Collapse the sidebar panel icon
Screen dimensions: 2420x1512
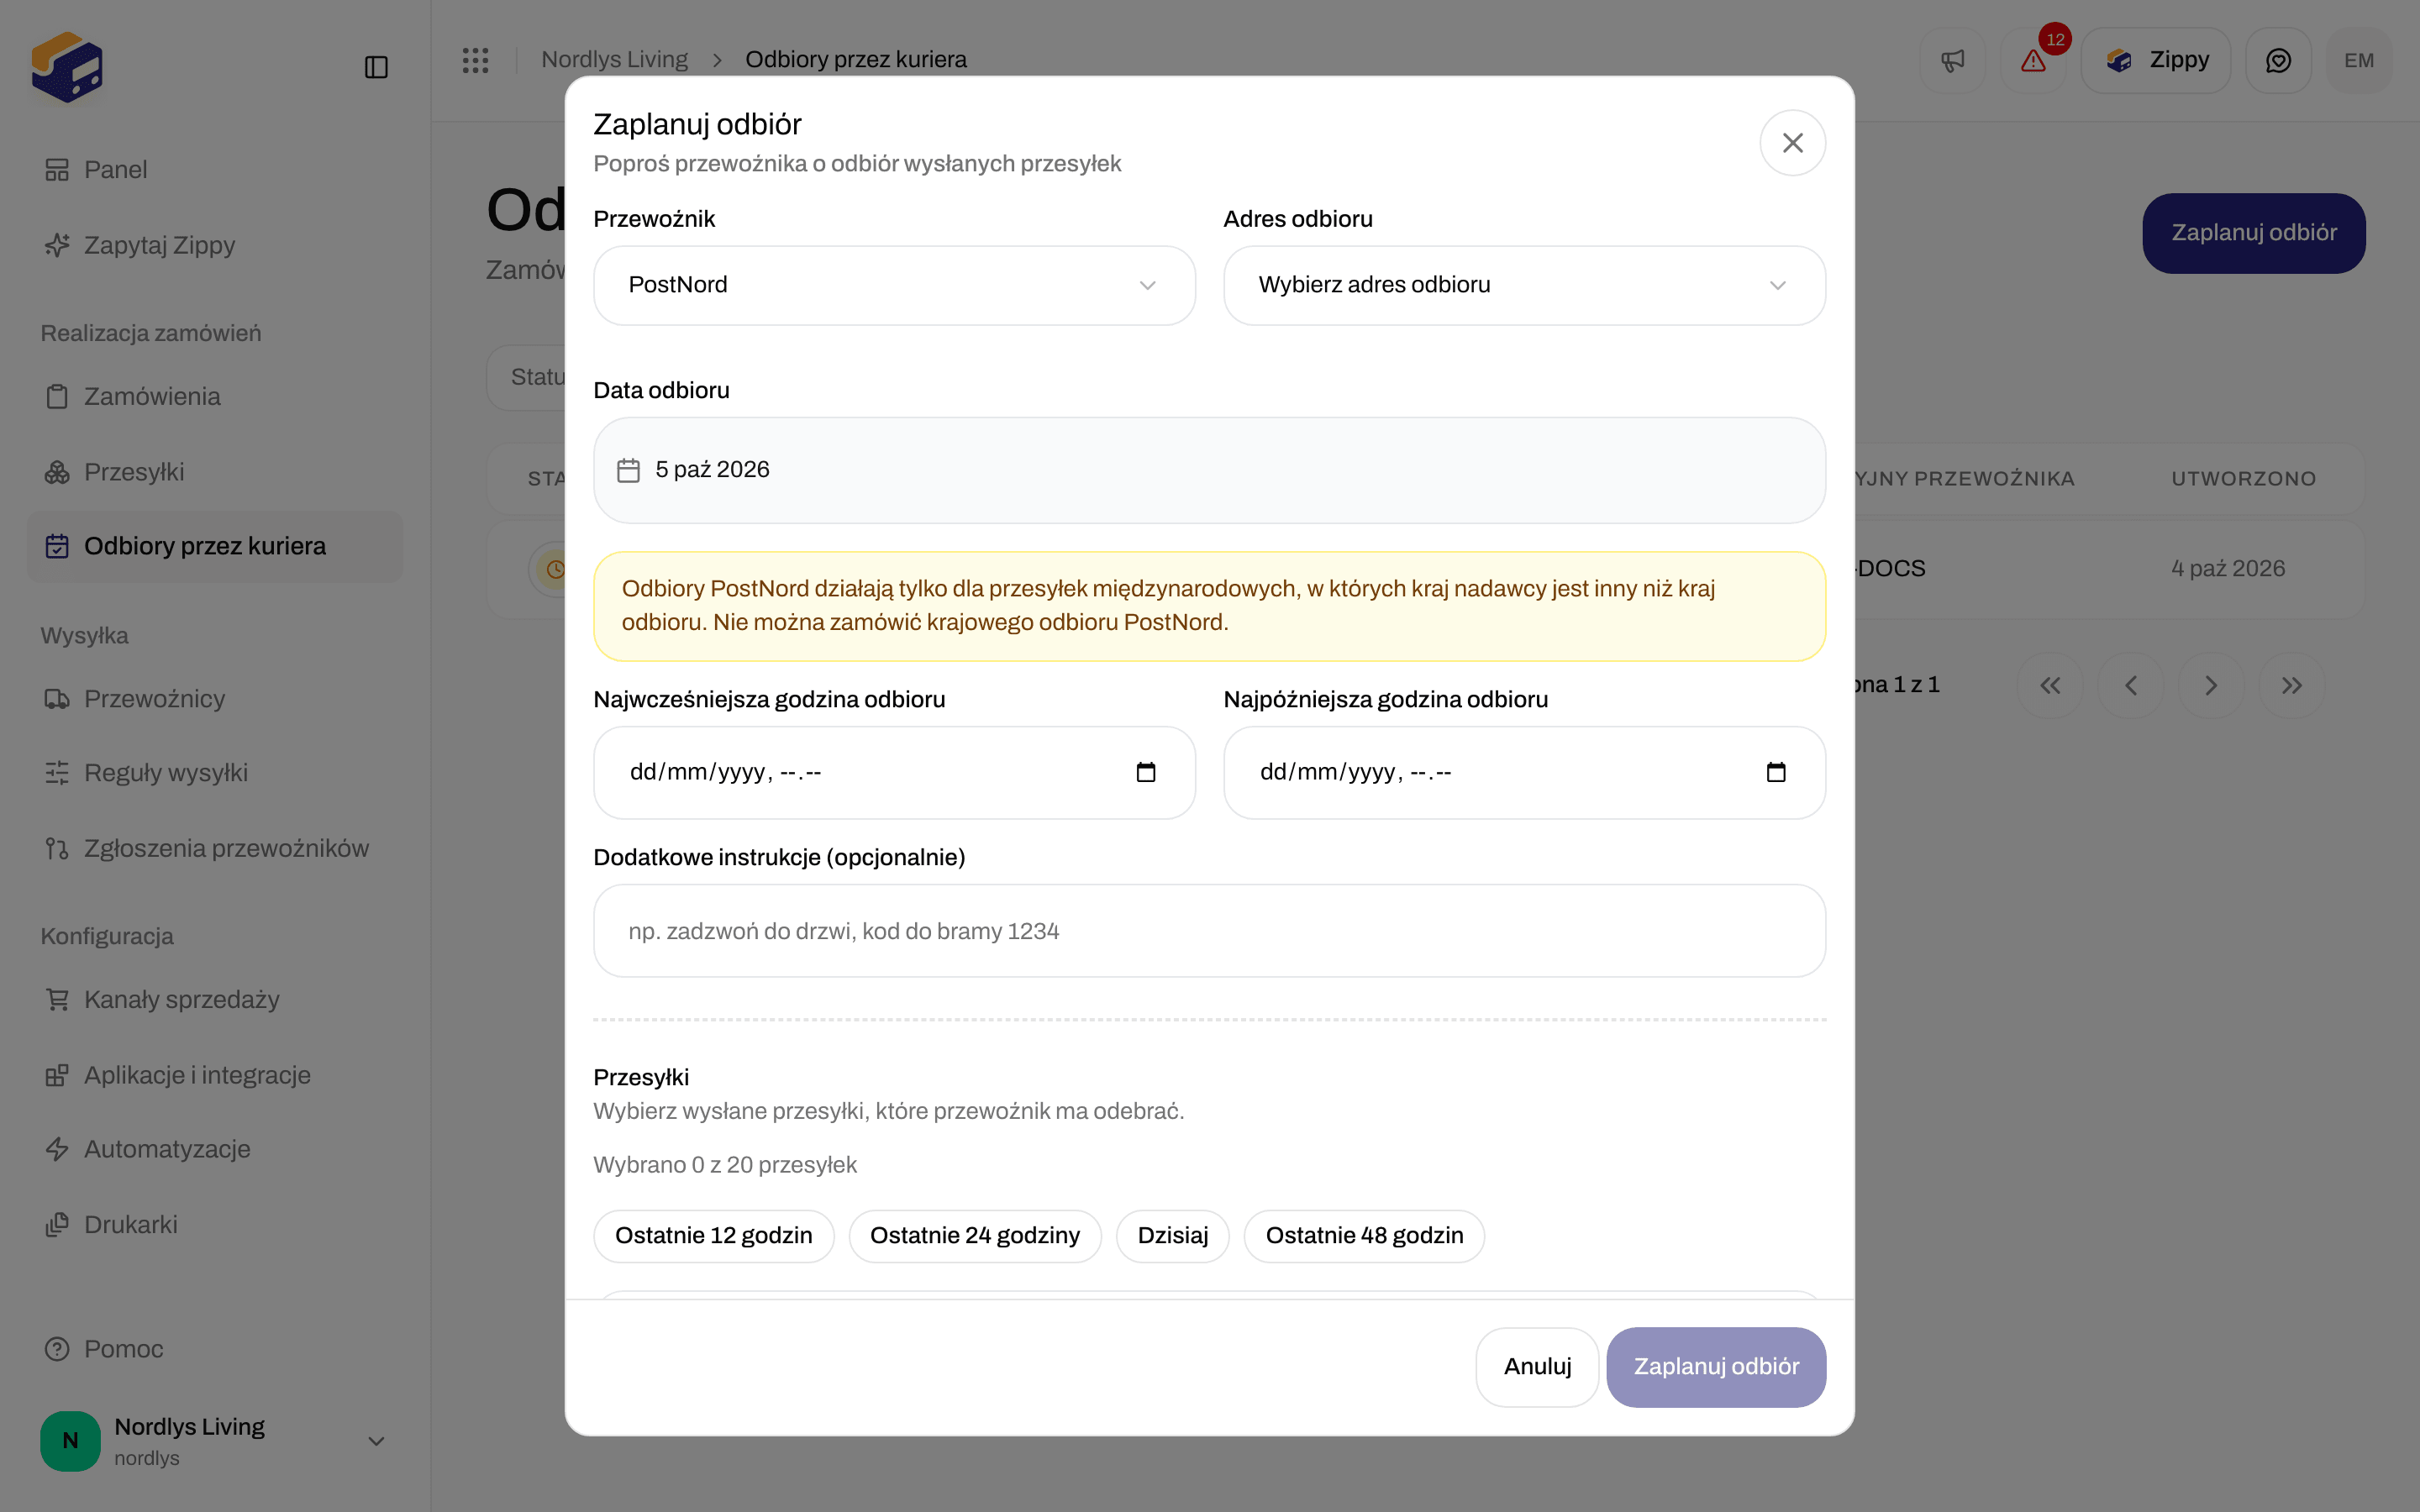[376, 67]
